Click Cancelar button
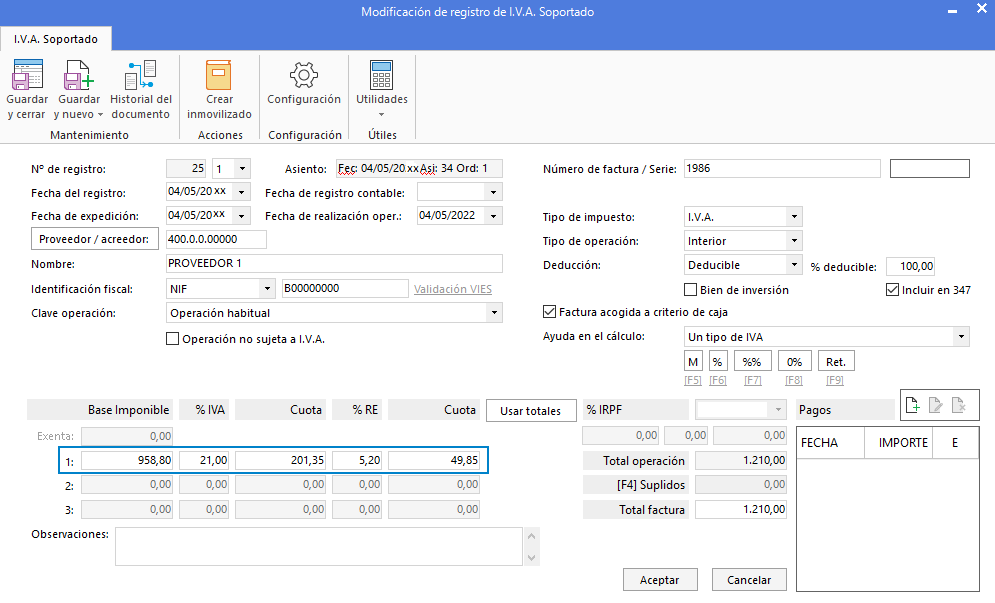Viewport: 995px width, 603px height. [x=749, y=580]
